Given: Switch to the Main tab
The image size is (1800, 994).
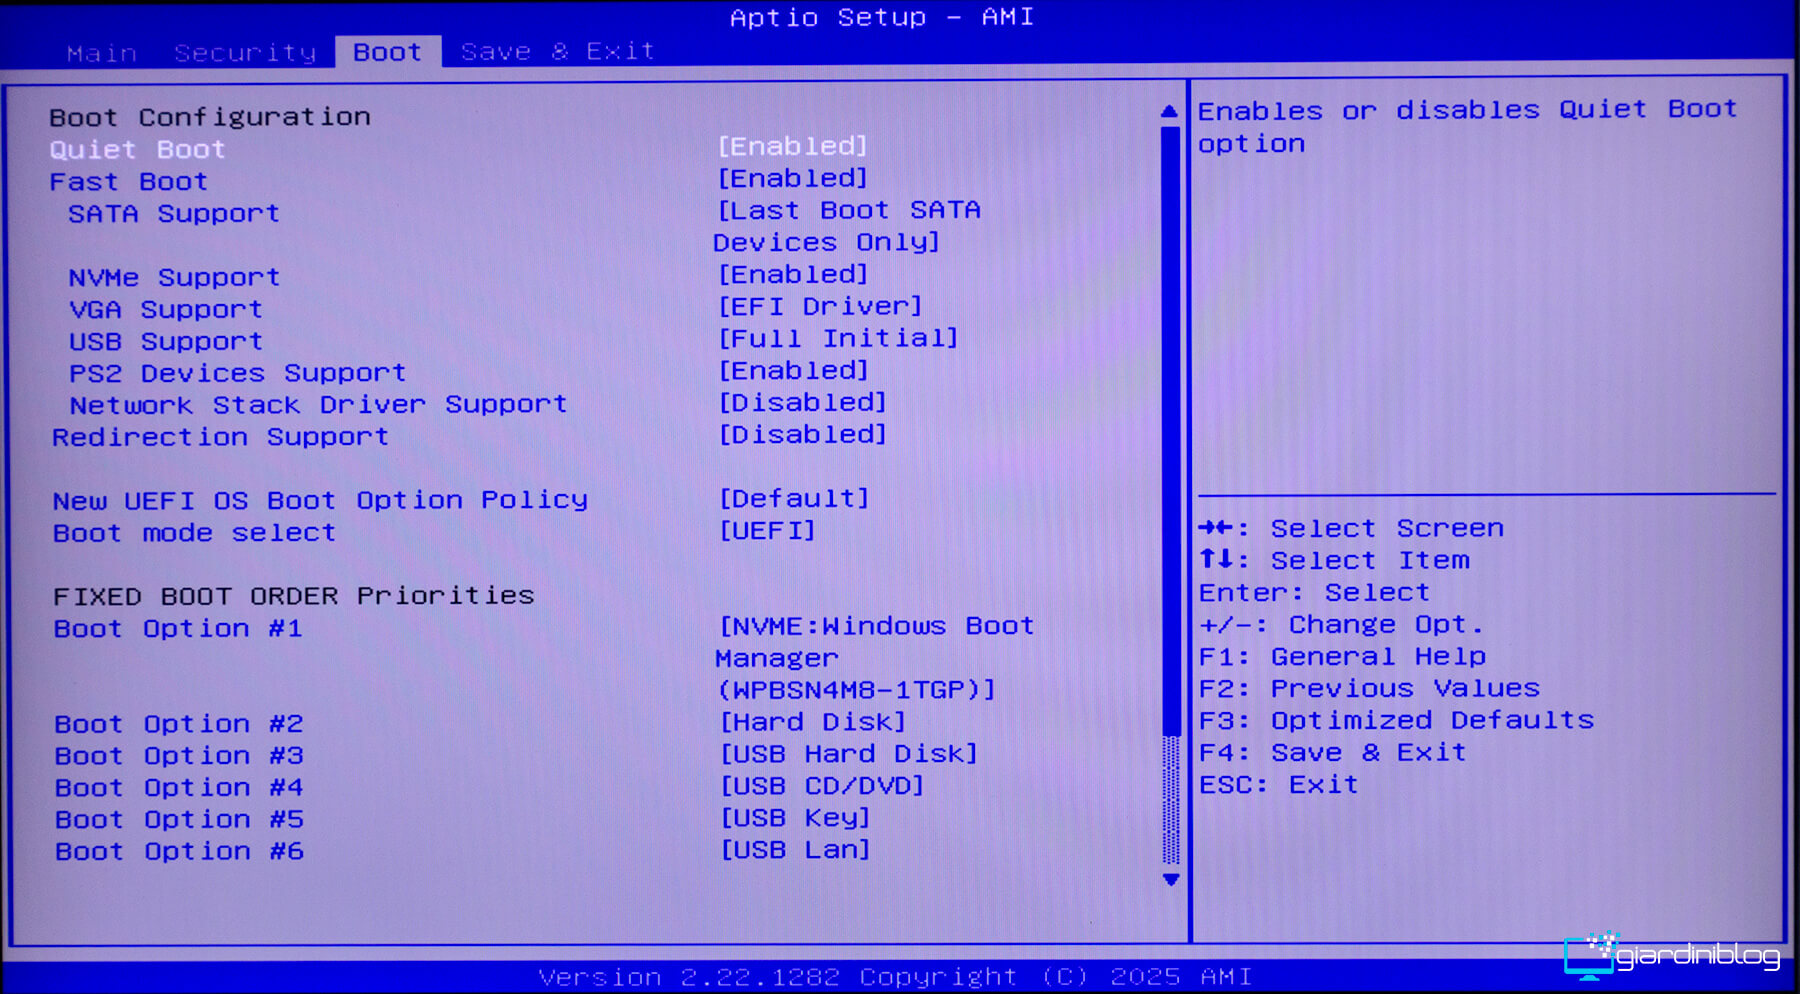Looking at the screenshot, I should [x=101, y=53].
